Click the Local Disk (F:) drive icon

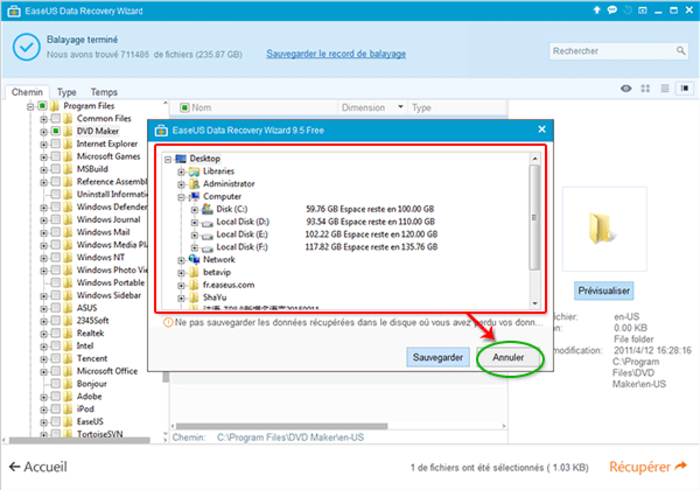[x=207, y=247]
